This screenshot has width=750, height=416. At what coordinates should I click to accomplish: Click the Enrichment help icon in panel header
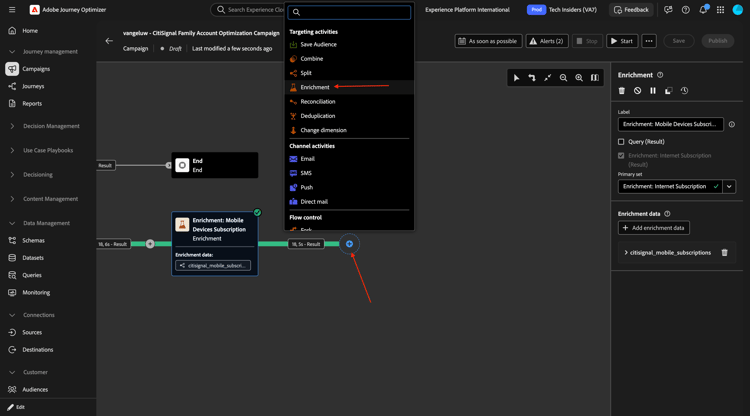coord(660,75)
